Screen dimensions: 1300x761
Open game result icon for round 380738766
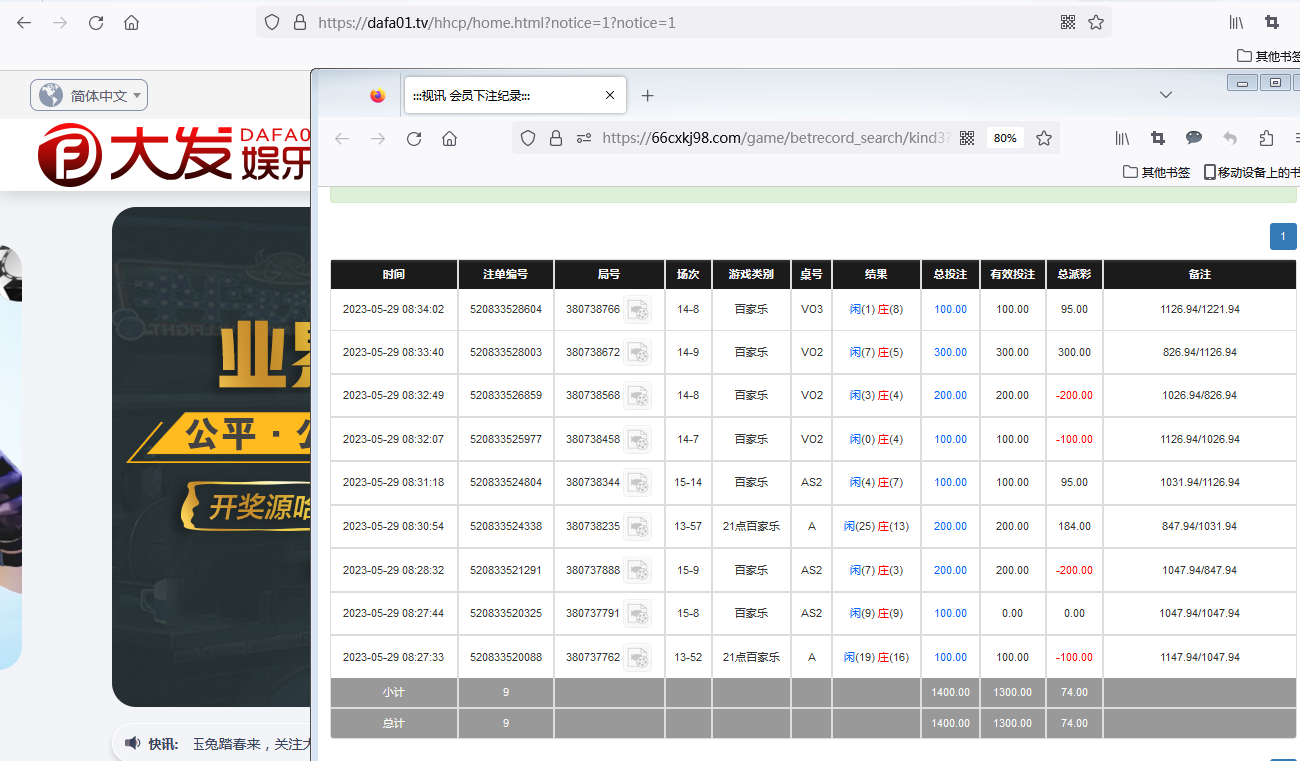click(x=638, y=310)
